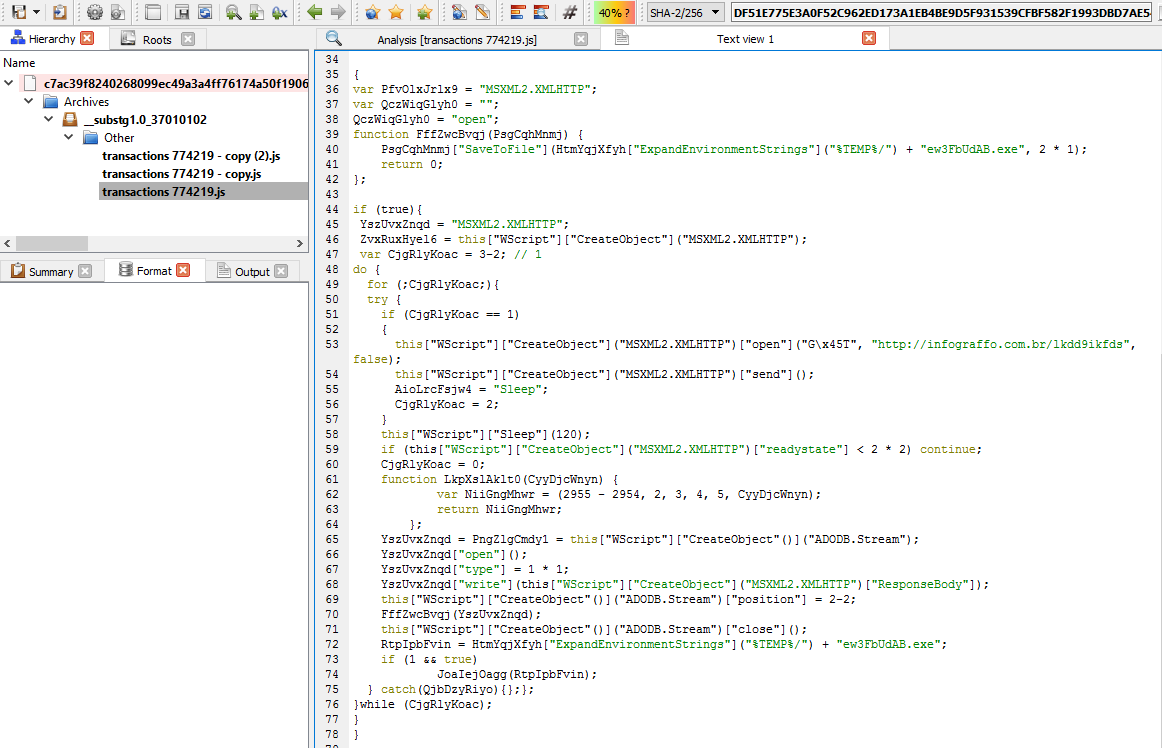Image resolution: width=1162 pixels, height=748 pixels.
Task: Collapse the Other folder node
Action: [69, 136]
